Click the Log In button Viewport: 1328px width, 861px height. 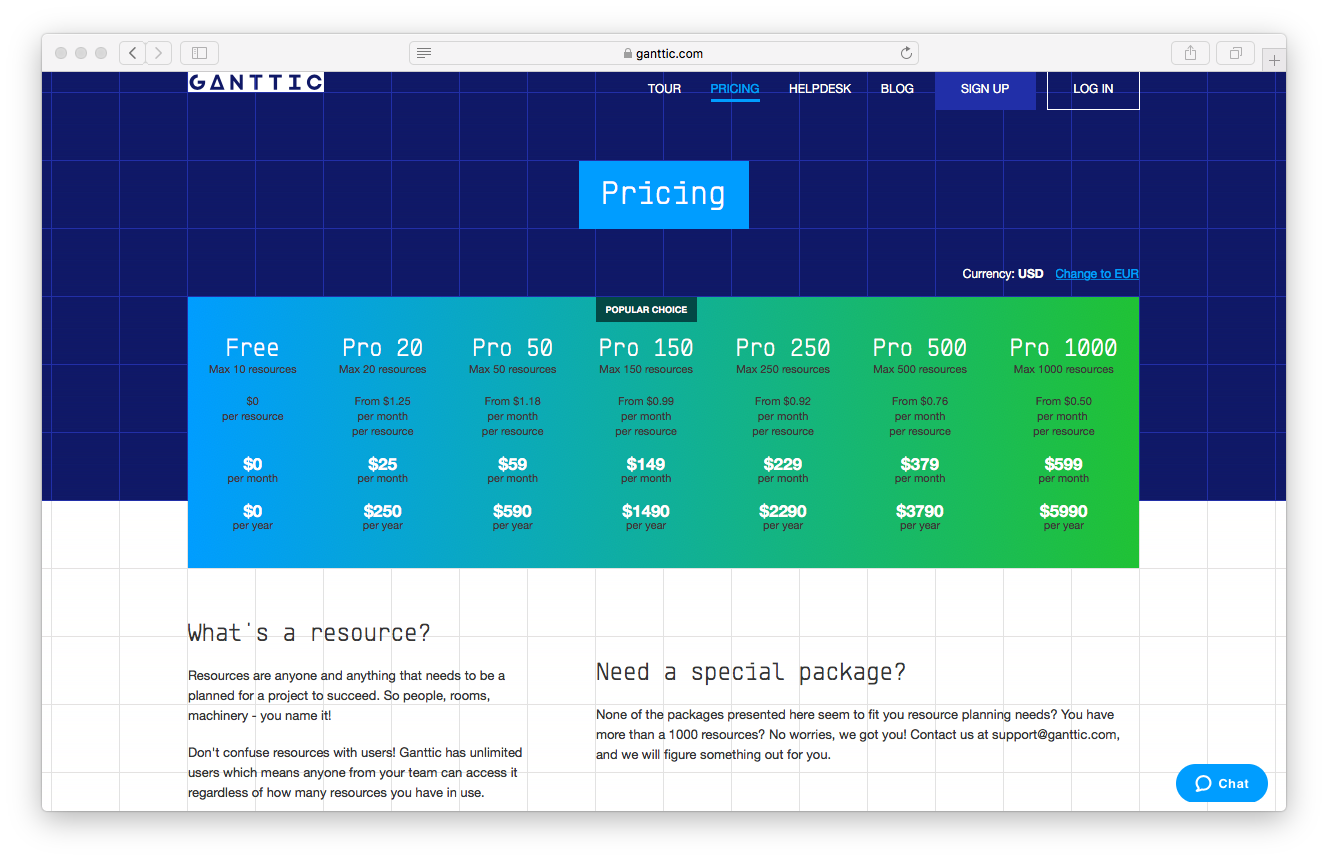click(1093, 89)
